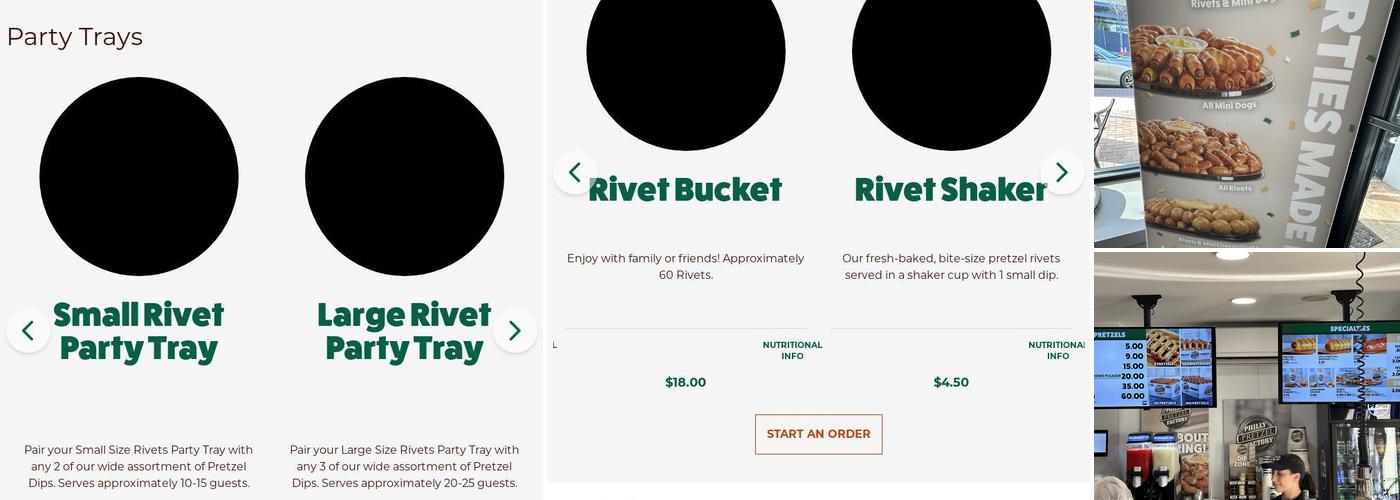View Nutritional Info for Rivet Bucket
Image resolution: width=1400 pixels, height=500 pixels.
click(792, 350)
